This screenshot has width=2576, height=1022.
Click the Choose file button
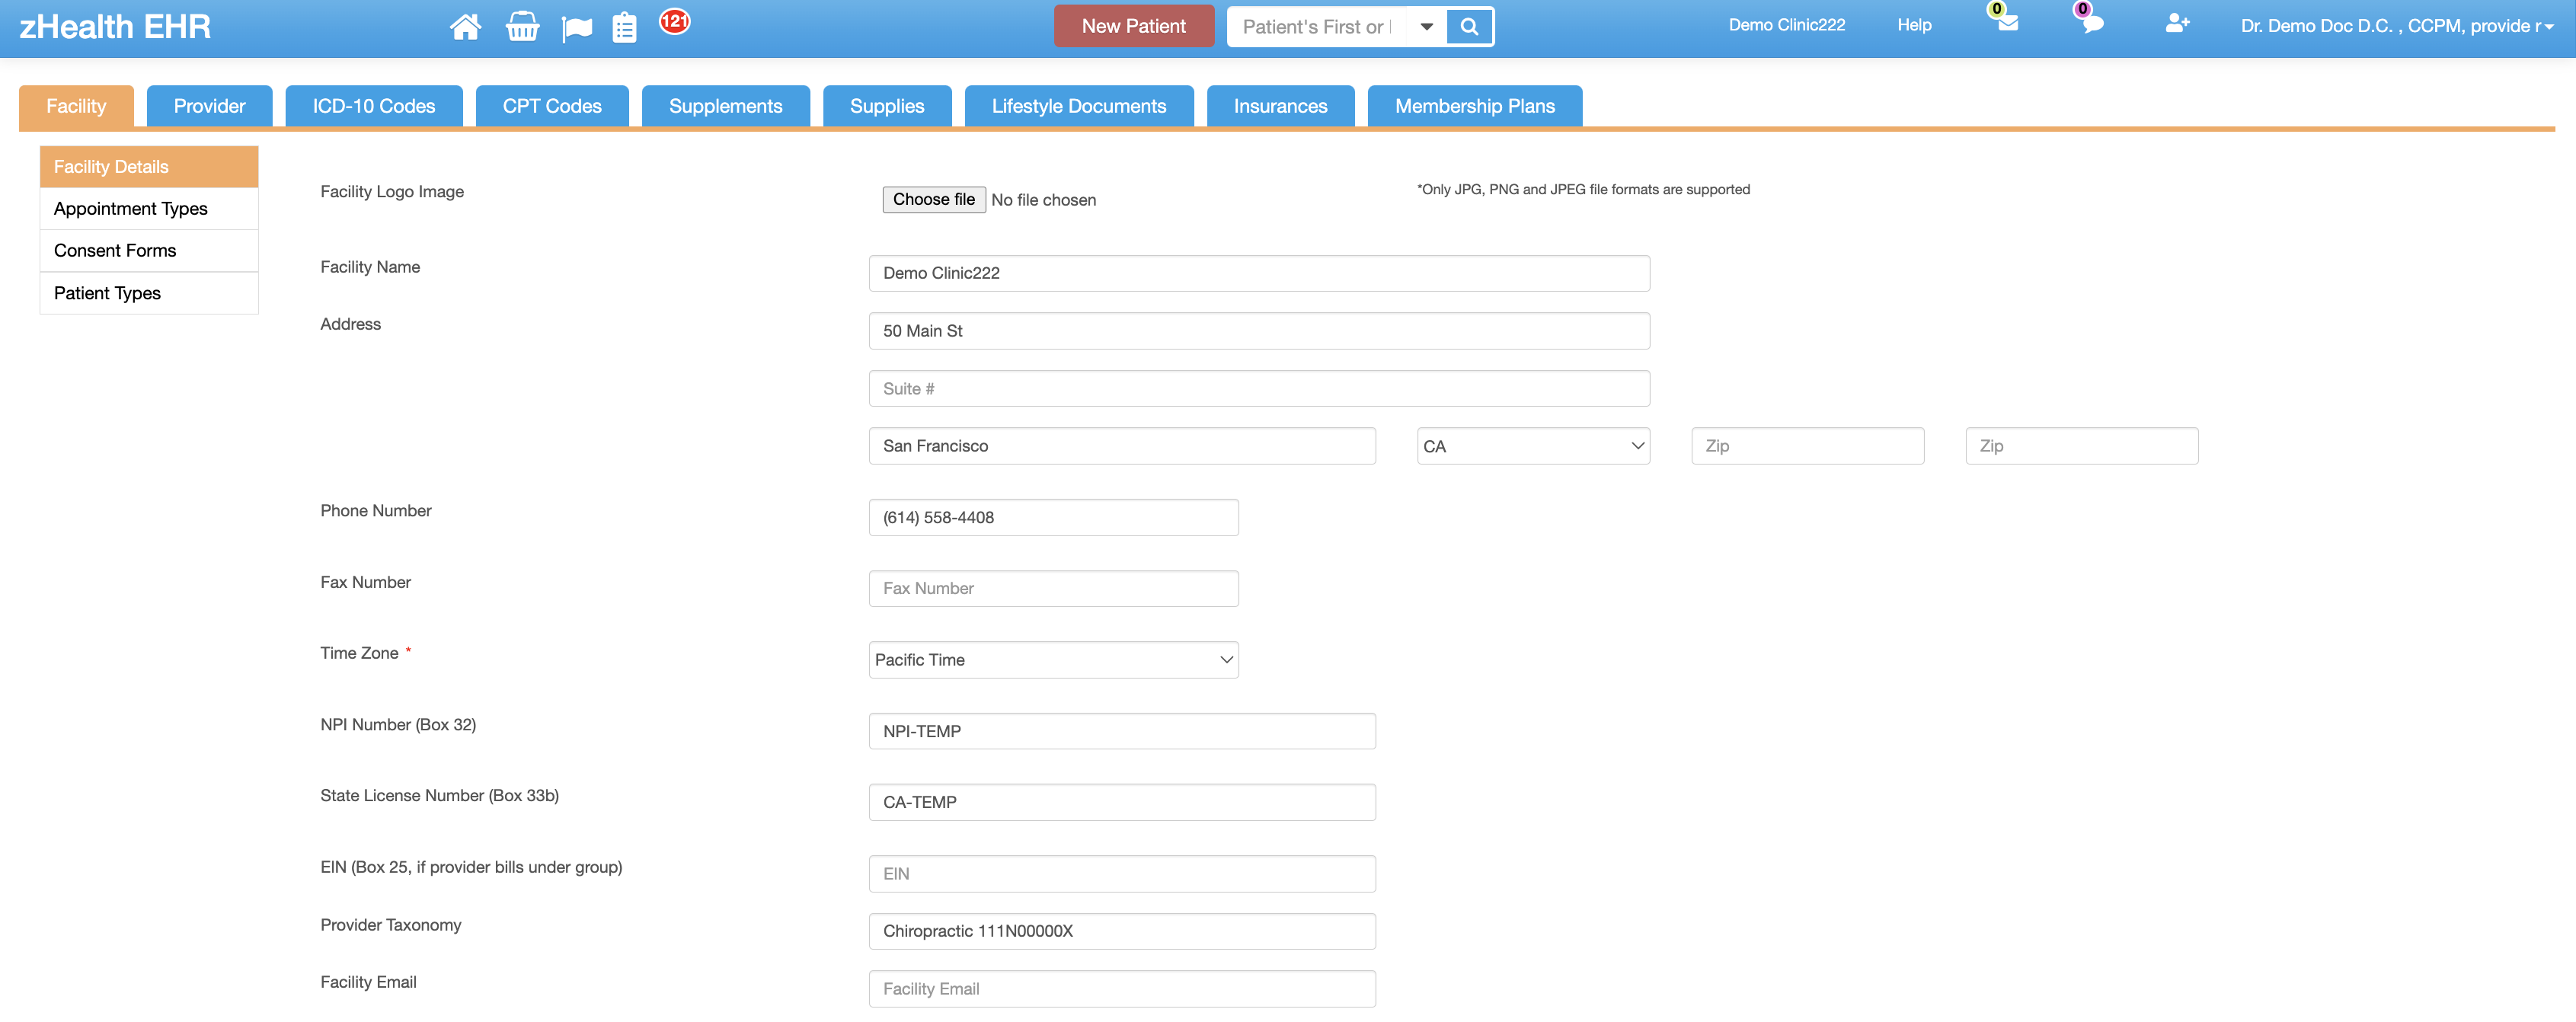933,200
